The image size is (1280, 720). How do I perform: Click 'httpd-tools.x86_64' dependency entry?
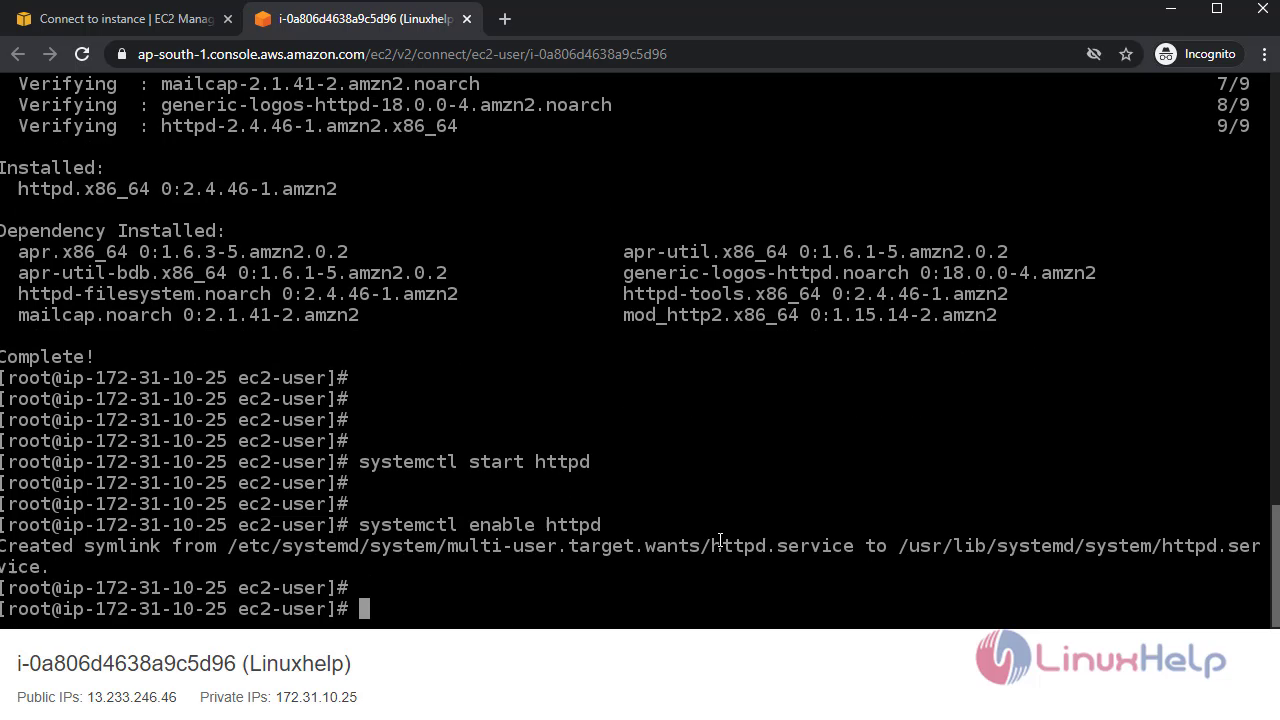(x=815, y=294)
